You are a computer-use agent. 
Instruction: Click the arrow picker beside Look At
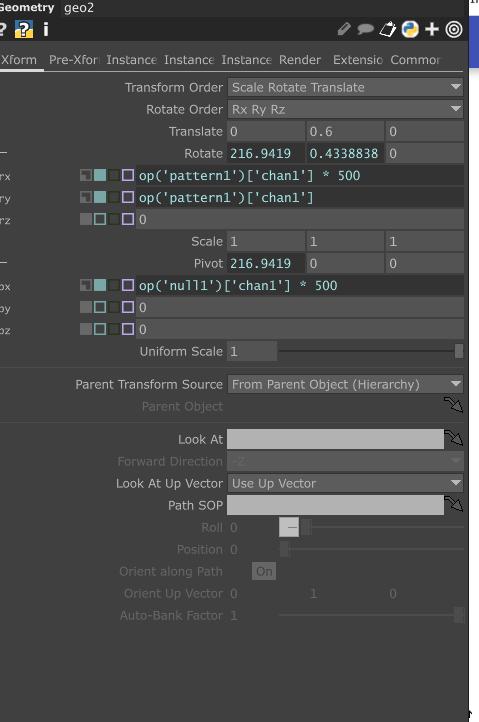tap(454, 437)
